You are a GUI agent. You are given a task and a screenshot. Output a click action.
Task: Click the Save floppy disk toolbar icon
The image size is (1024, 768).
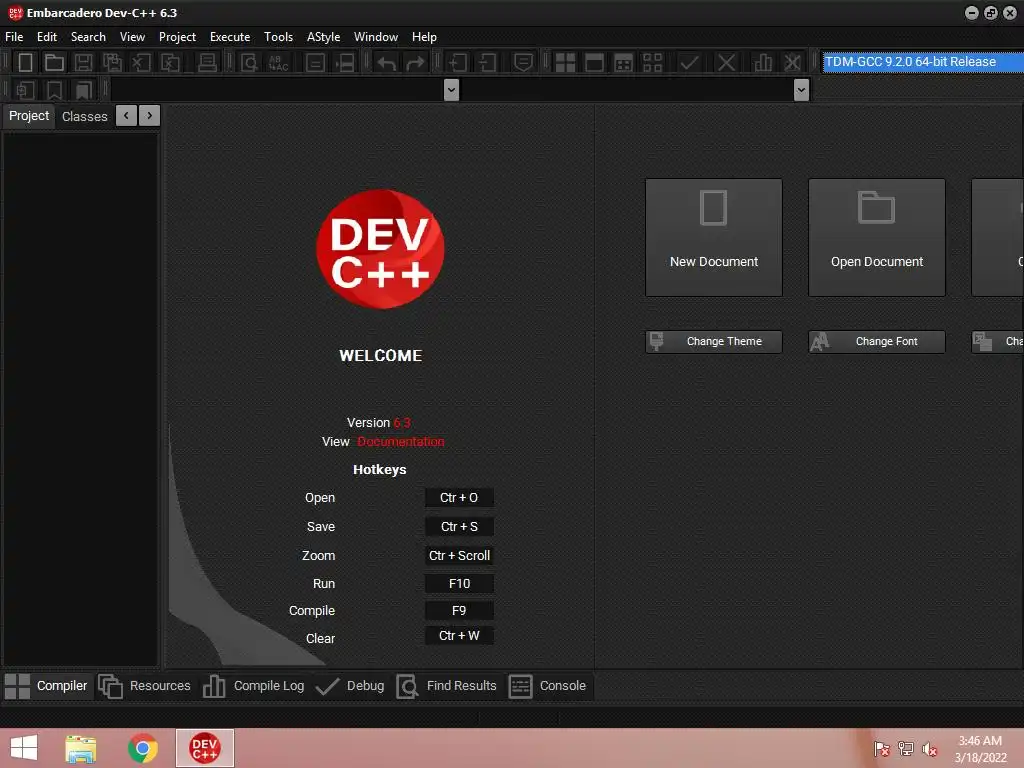pyautogui.click(x=83, y=62)
